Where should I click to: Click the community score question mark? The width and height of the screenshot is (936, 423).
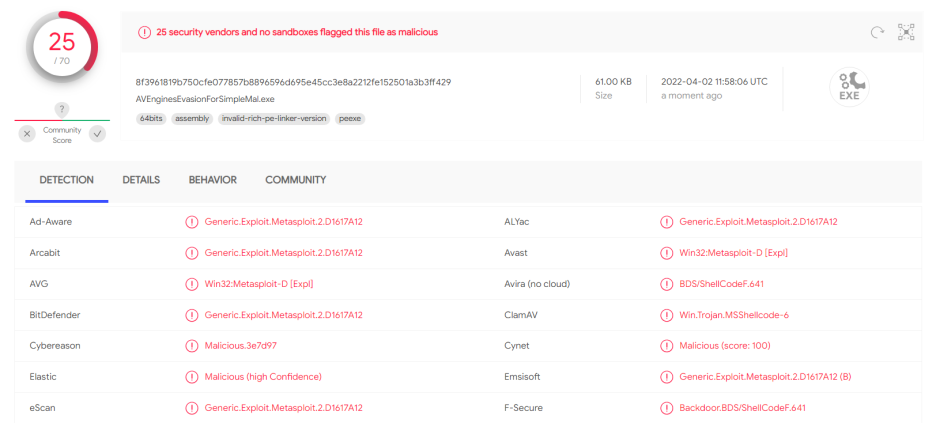click(x=62, y=109)
